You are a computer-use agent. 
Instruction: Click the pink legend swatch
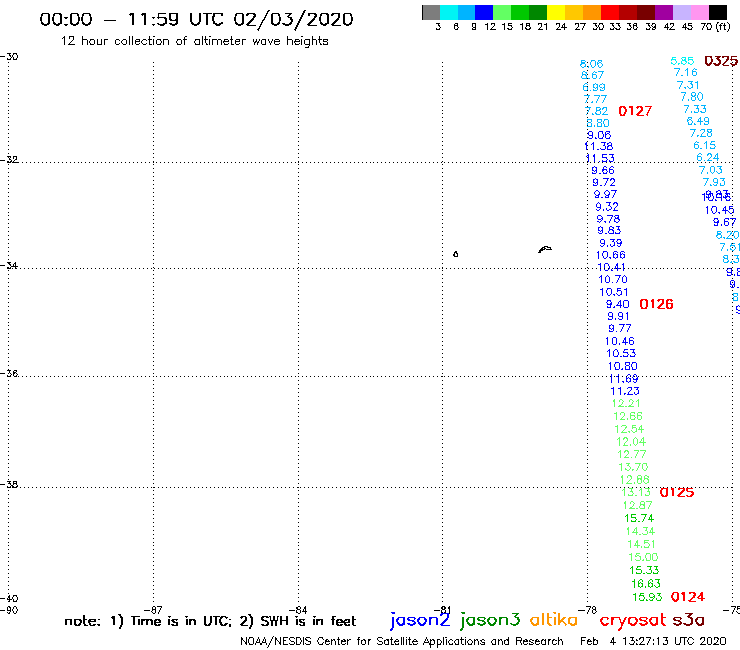coord(700,12)
